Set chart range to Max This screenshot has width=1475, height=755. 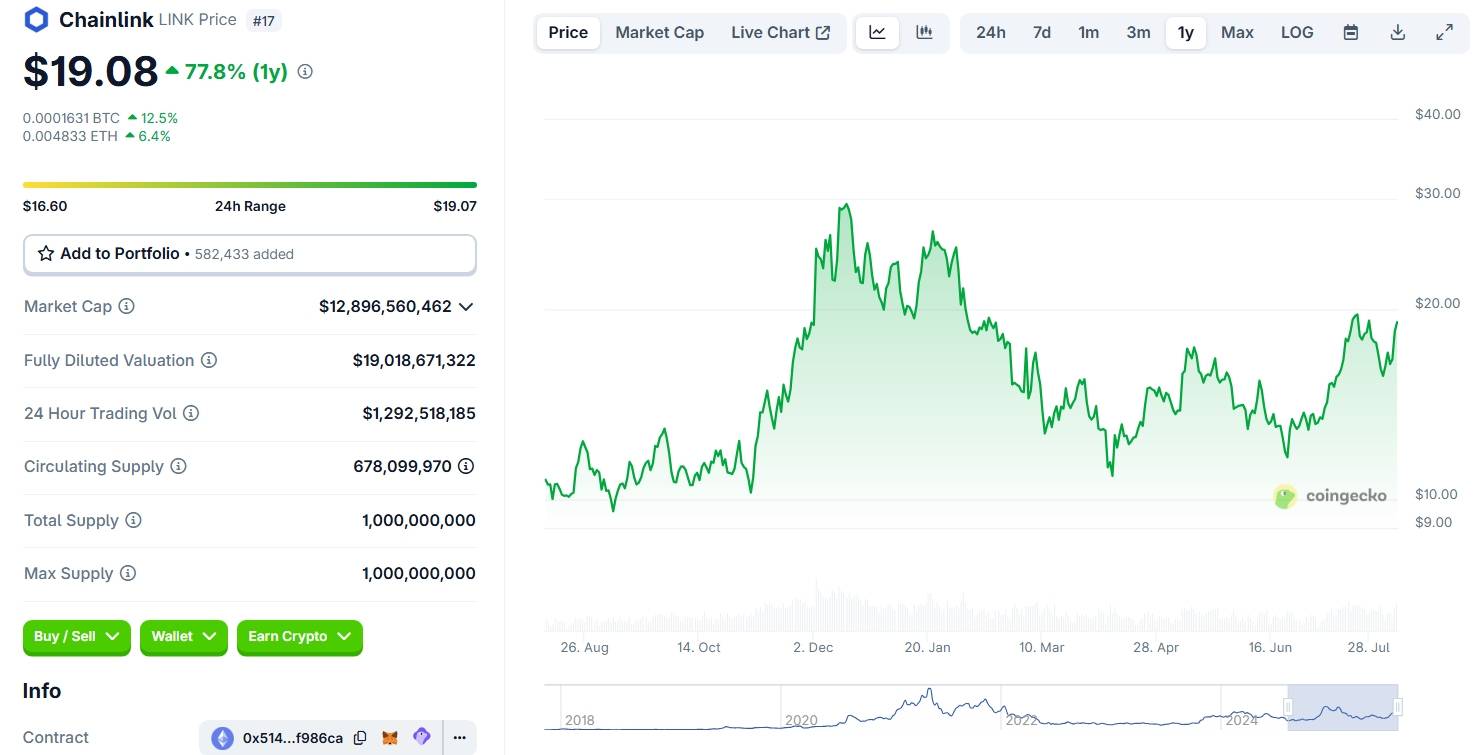tap(1237, 32)
